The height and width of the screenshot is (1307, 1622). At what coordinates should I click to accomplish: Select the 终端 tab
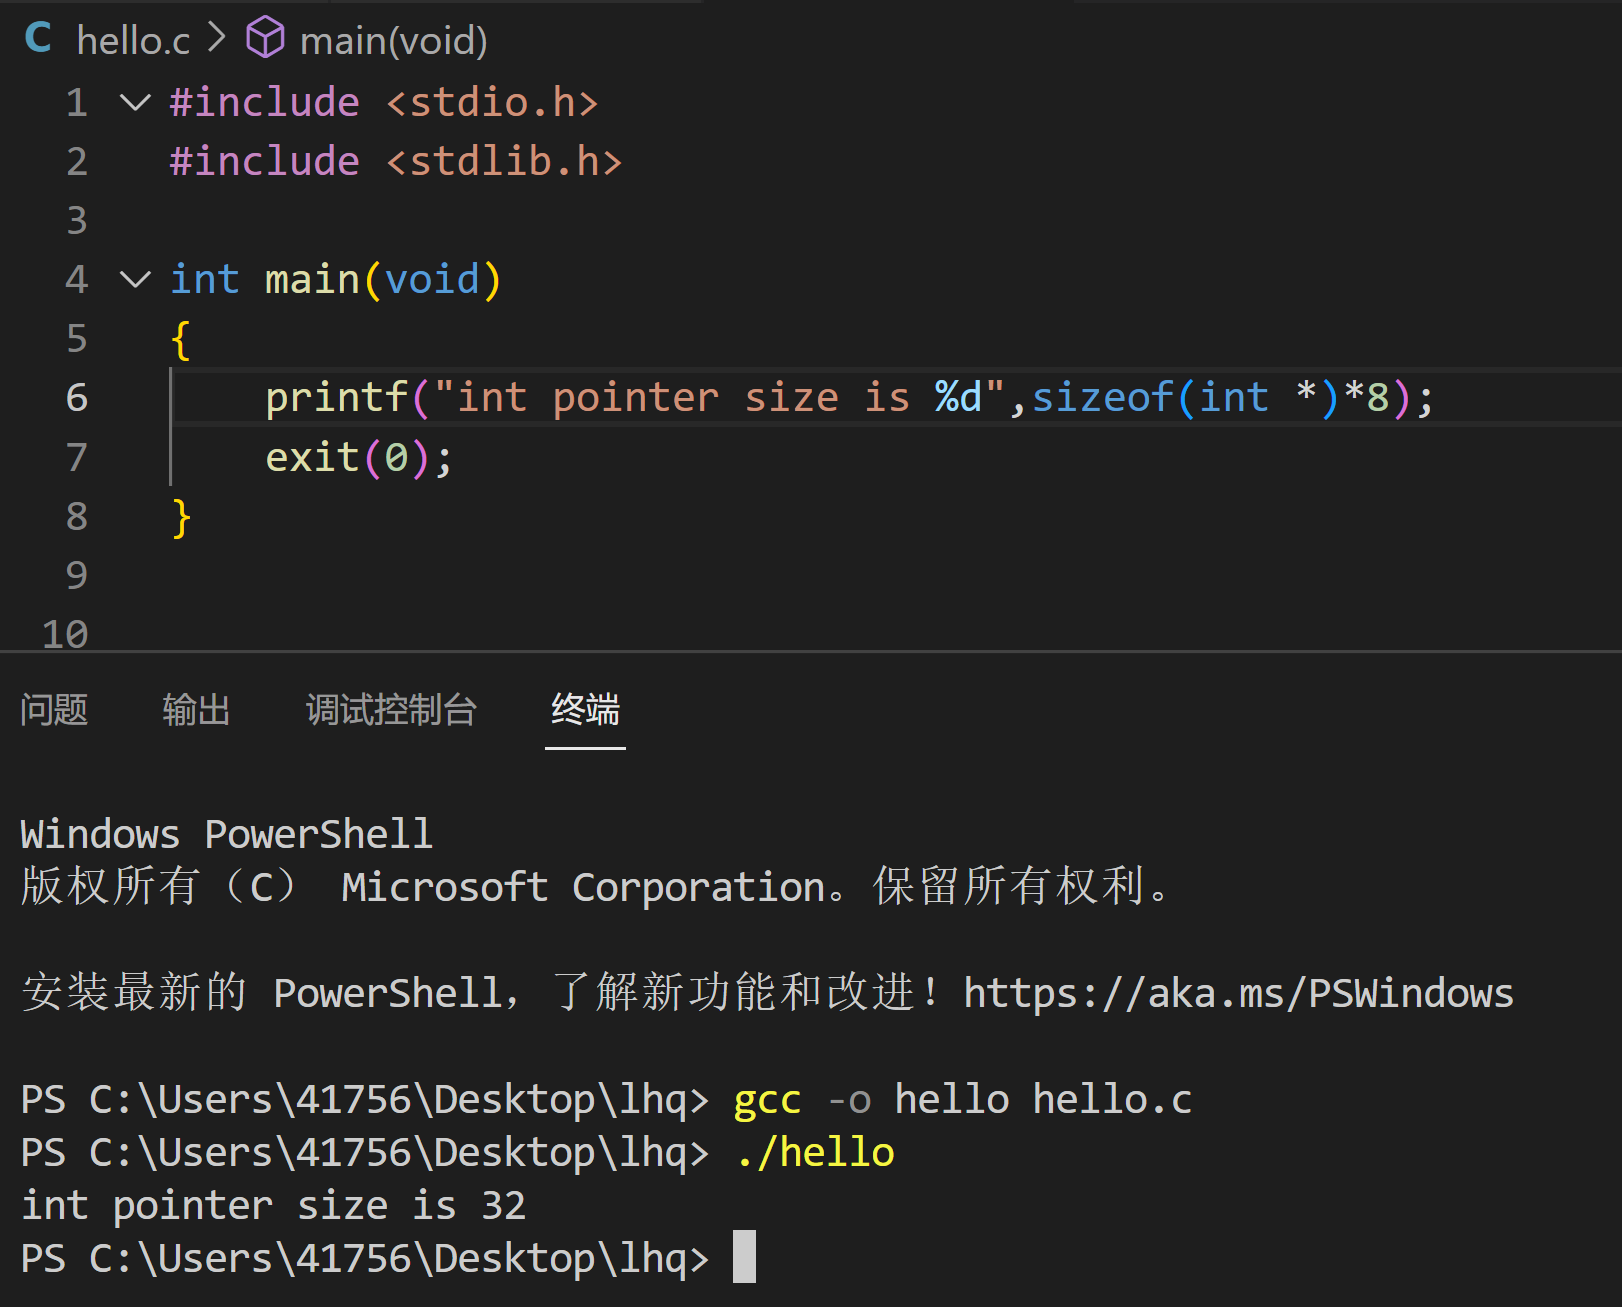click(x=585, y=710)
